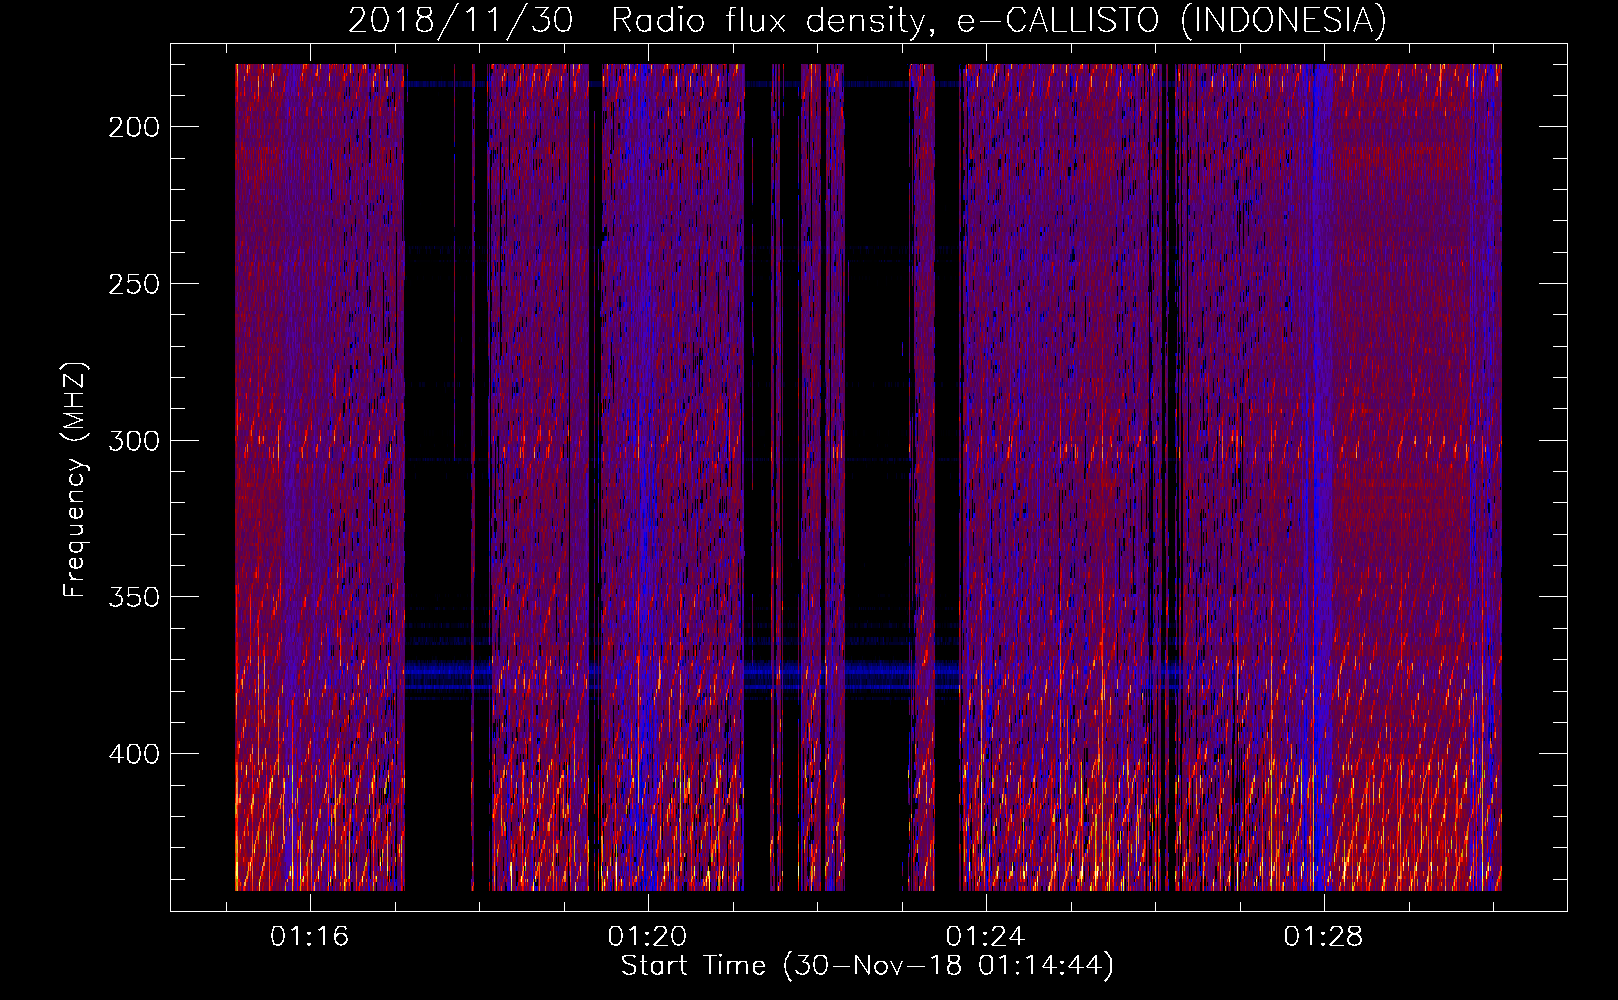The width and height of the screenshot is (1618, 1000).
Task: Click the 01:24 time tick label
Action: pos(986,936)
